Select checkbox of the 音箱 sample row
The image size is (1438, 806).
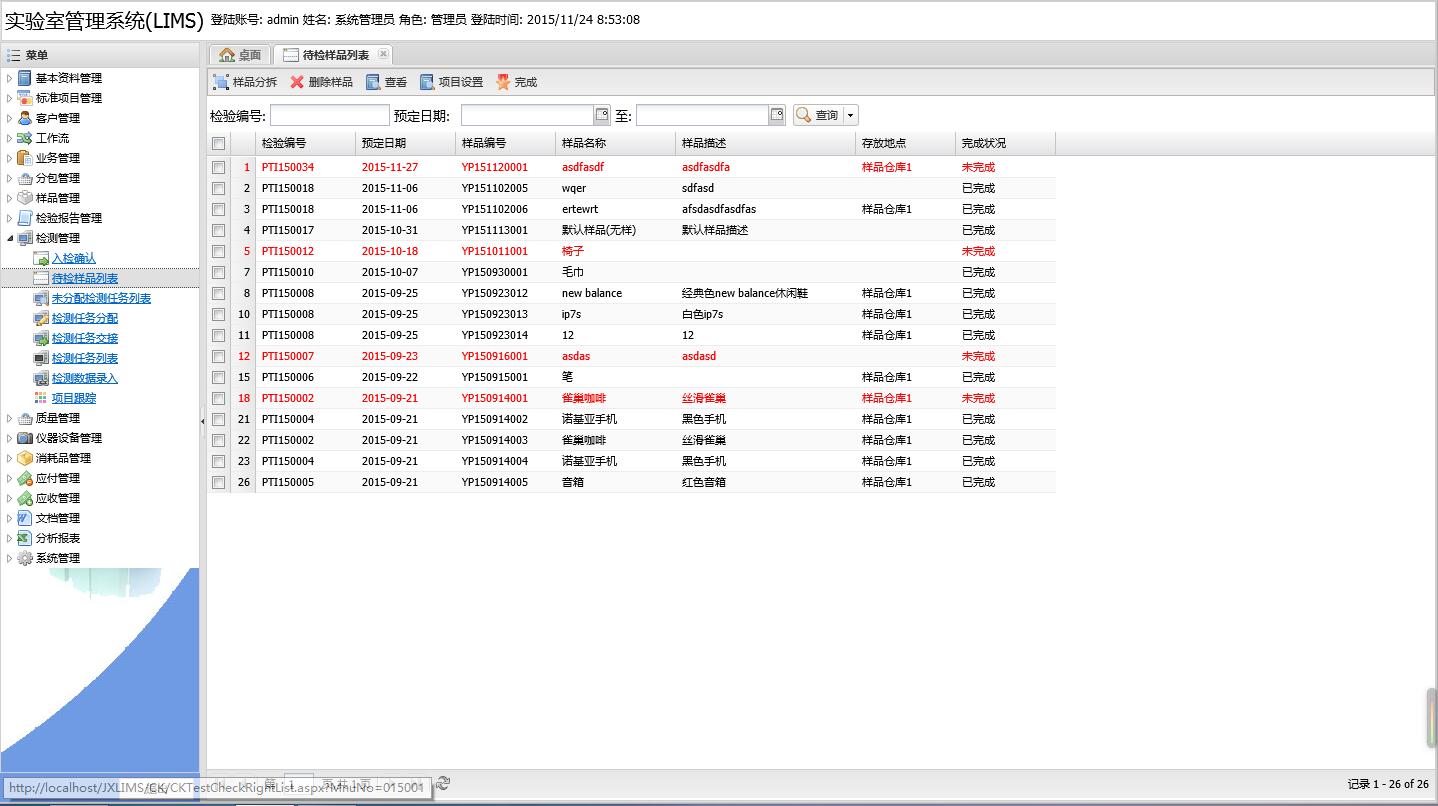pos(218,483)
